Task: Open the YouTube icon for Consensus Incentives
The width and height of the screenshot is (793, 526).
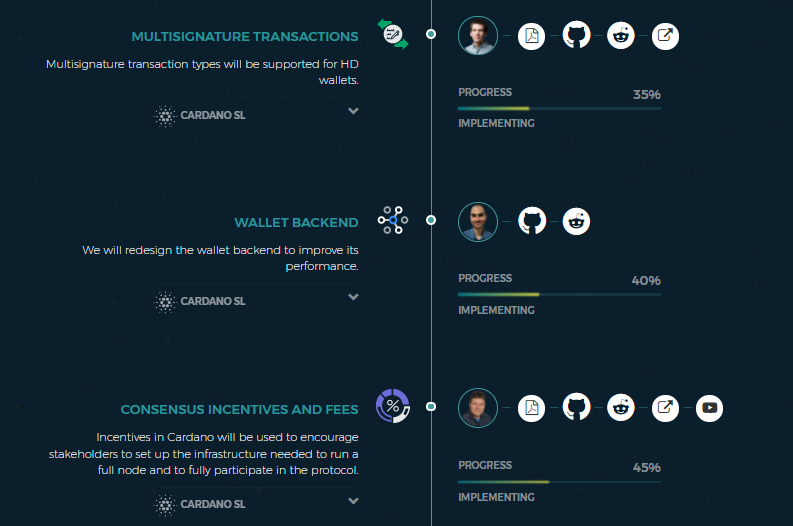Action: click(x=709, y=407)
